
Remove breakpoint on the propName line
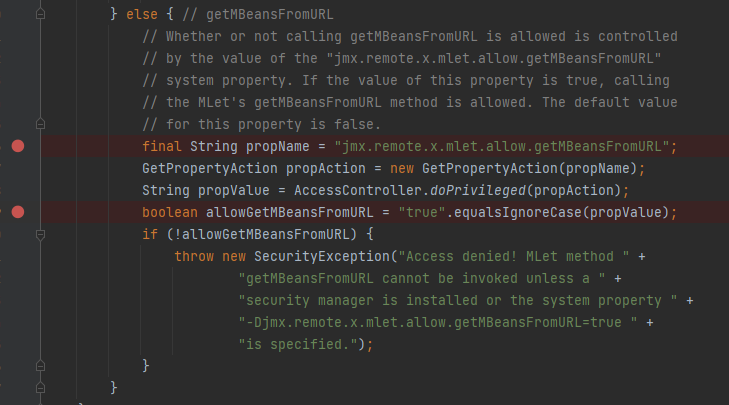17,146
